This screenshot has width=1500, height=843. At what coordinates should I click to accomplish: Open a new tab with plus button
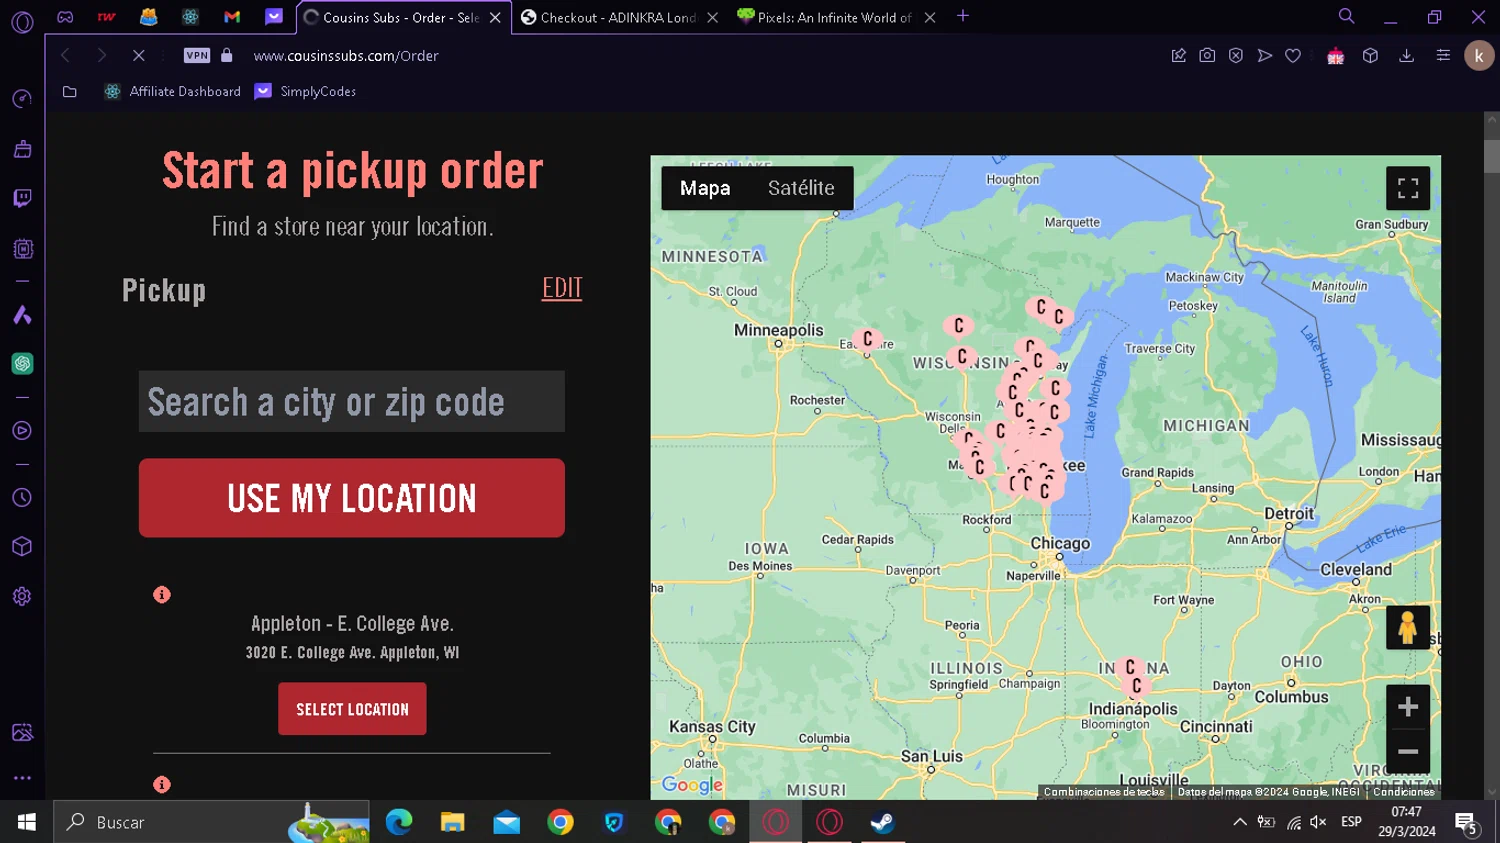[x=963, y=16]
